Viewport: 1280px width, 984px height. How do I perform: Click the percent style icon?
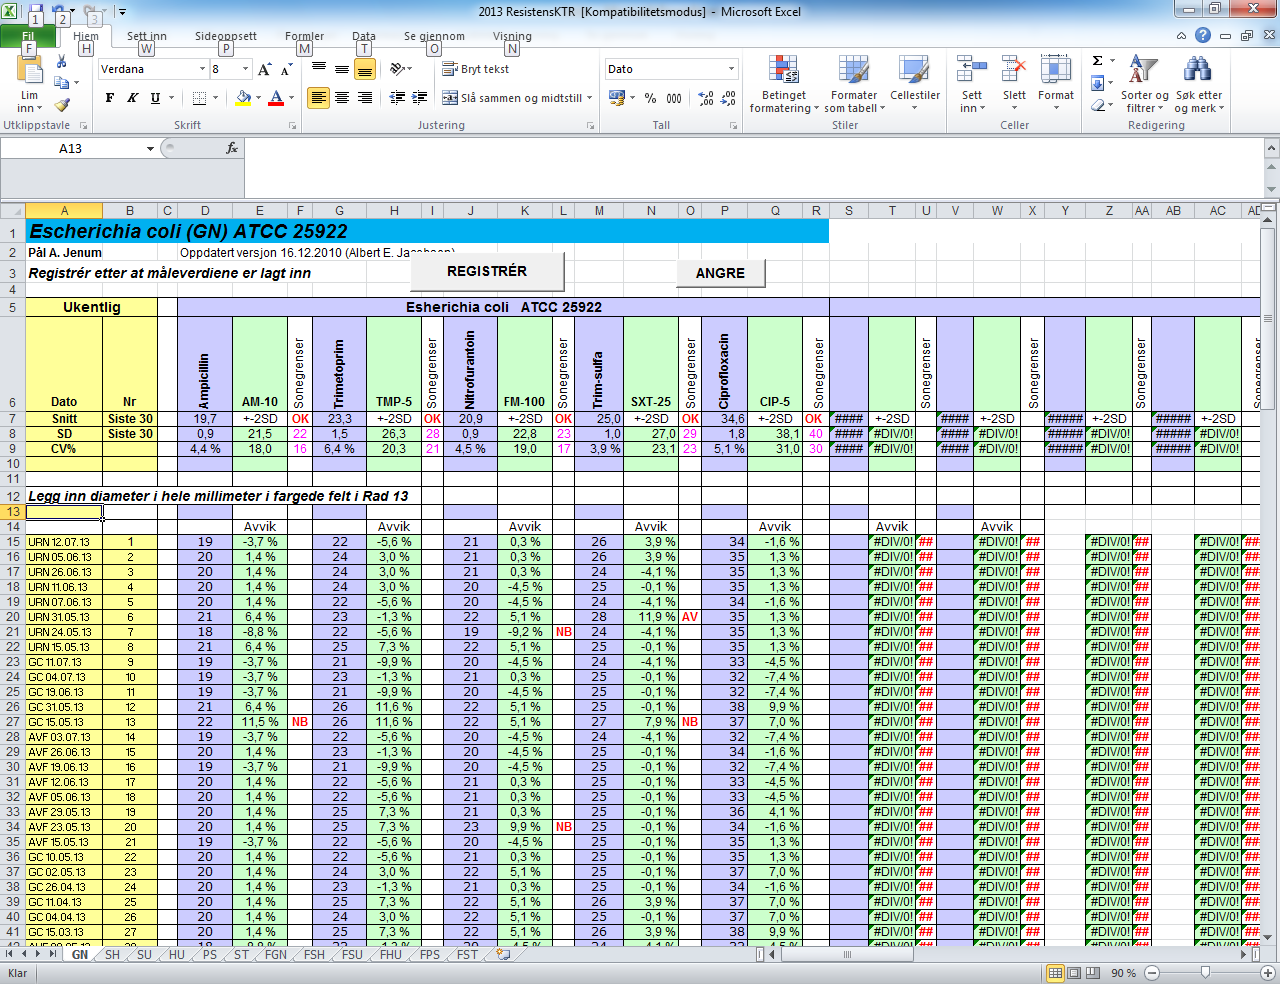pyautogui.click(x=651, y=98)
